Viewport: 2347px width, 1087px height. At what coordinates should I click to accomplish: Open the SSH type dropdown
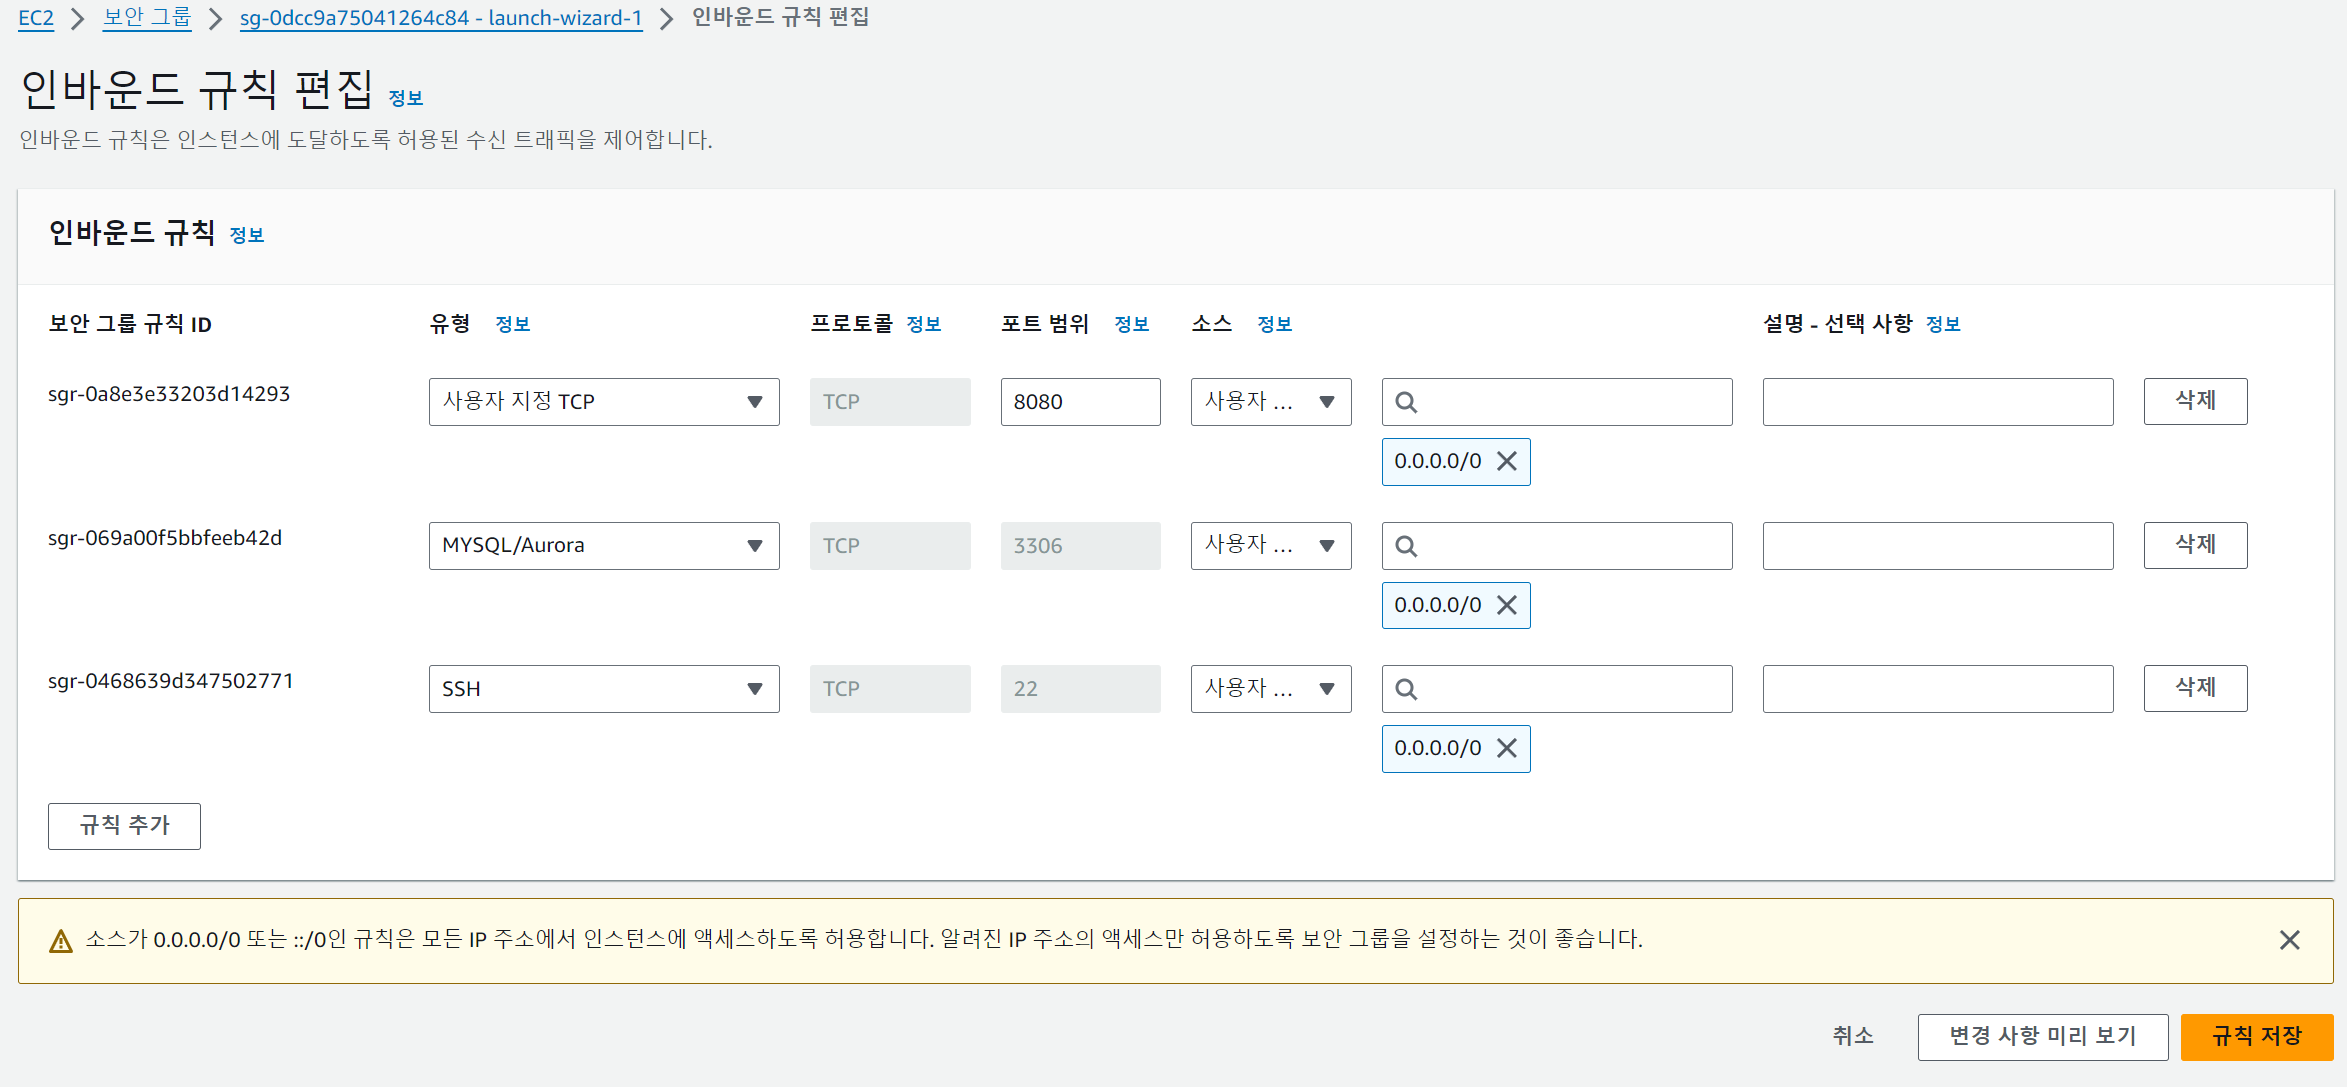tap(603, 689)
